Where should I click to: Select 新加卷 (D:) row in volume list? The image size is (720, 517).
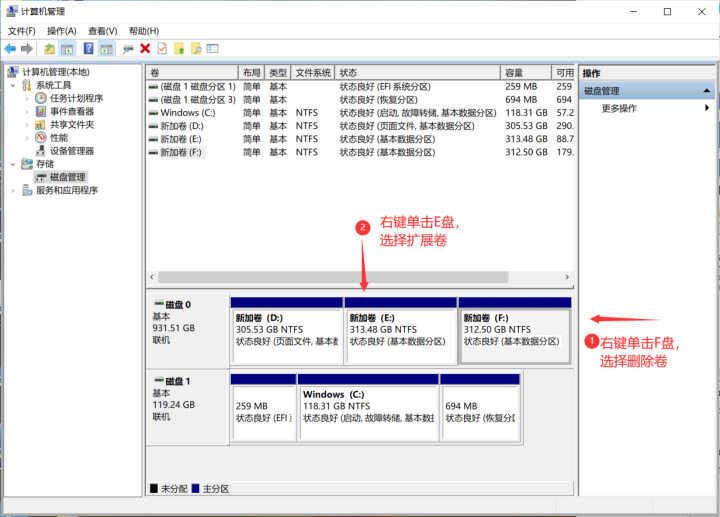pos(360,126)
